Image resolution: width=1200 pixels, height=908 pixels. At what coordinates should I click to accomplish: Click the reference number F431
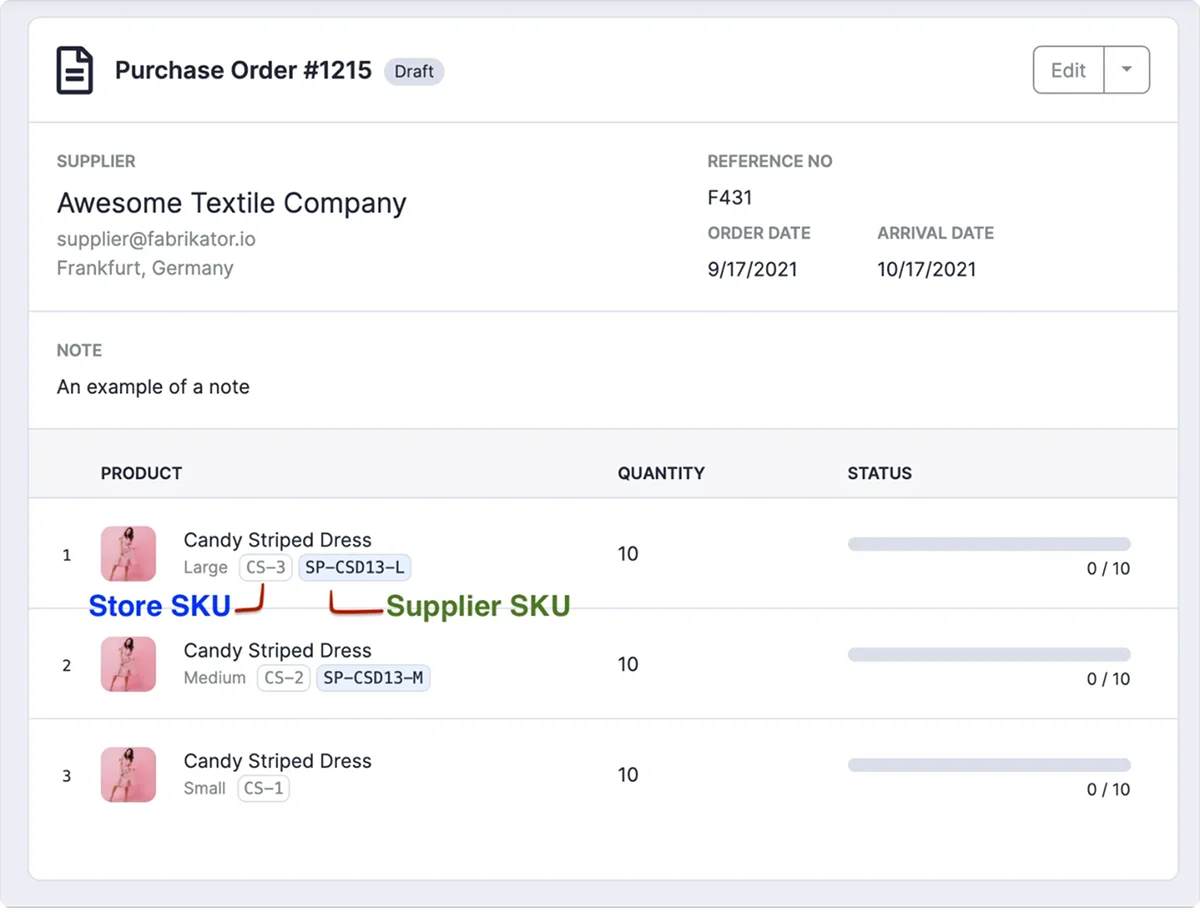point(730,198)
